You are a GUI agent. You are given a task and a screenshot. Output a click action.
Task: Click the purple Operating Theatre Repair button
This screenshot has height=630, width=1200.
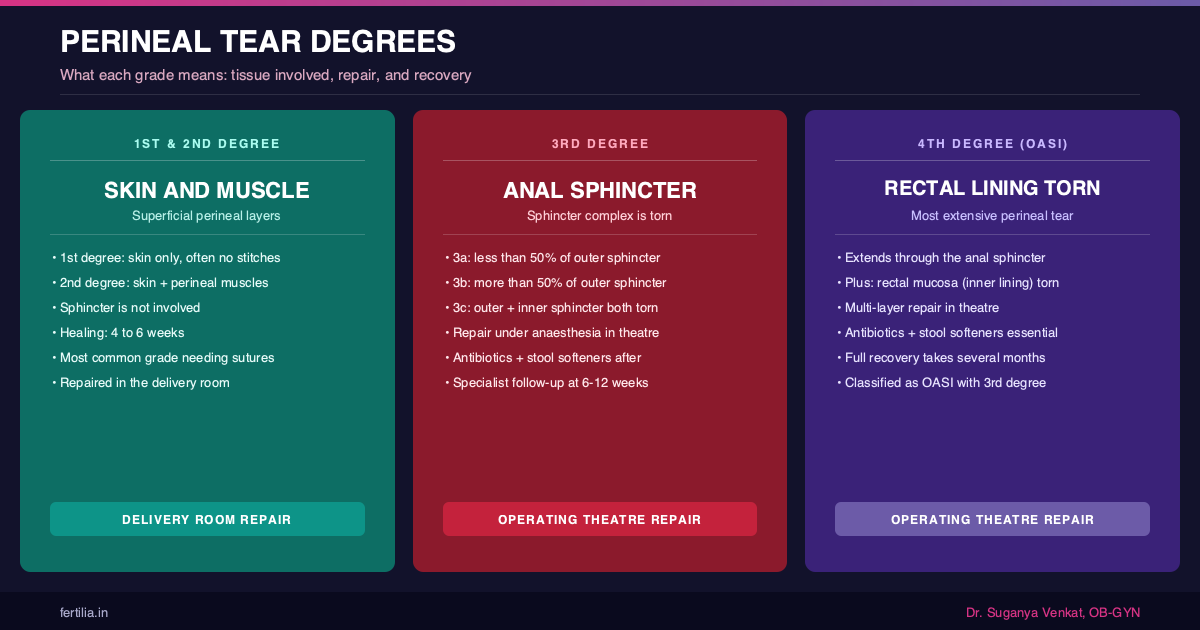pos(992,519)
